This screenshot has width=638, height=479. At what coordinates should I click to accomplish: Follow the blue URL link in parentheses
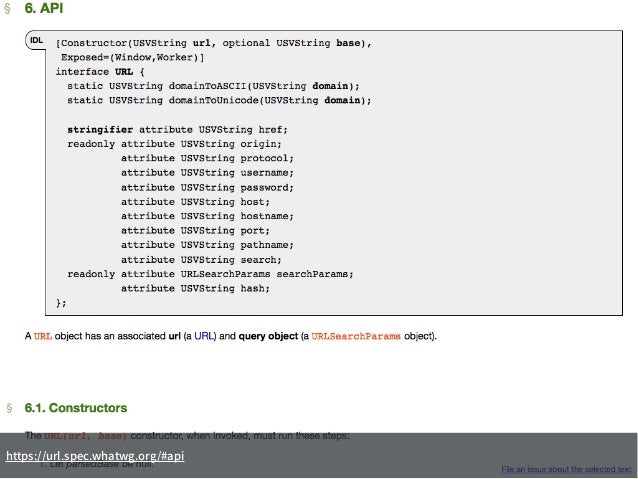pos(205,336)
